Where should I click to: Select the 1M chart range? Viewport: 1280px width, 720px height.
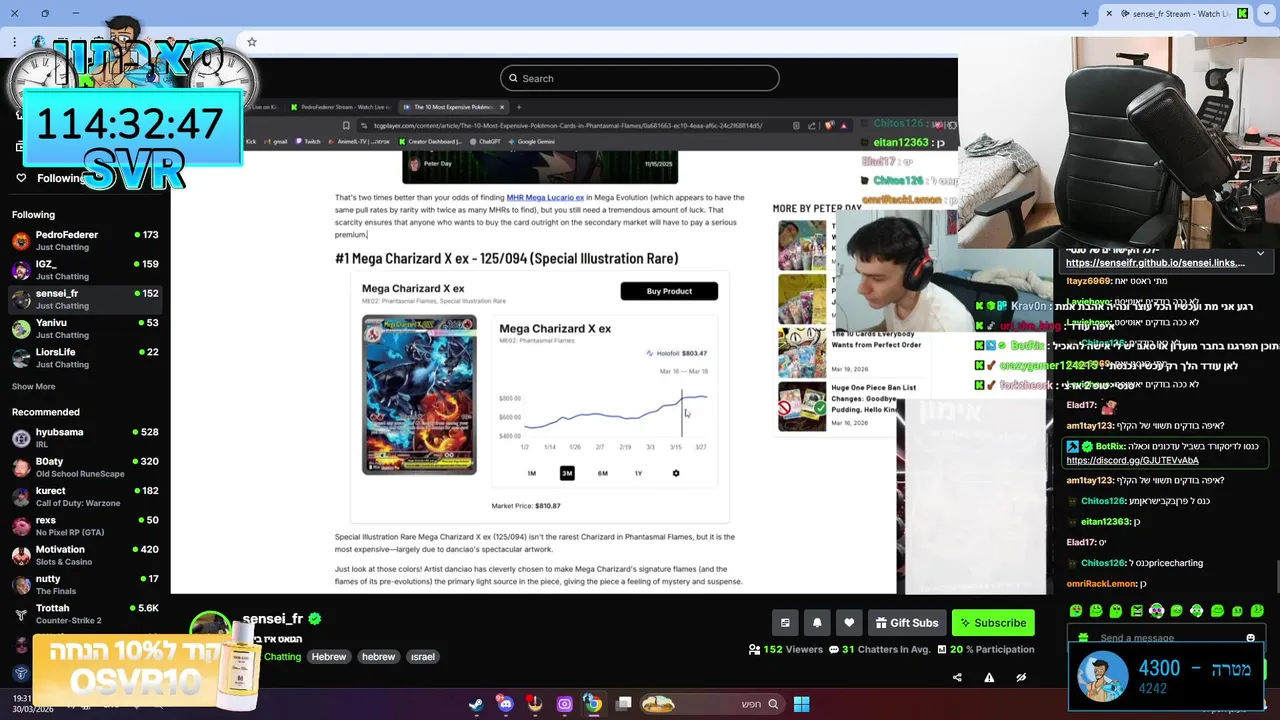point(531,473)
